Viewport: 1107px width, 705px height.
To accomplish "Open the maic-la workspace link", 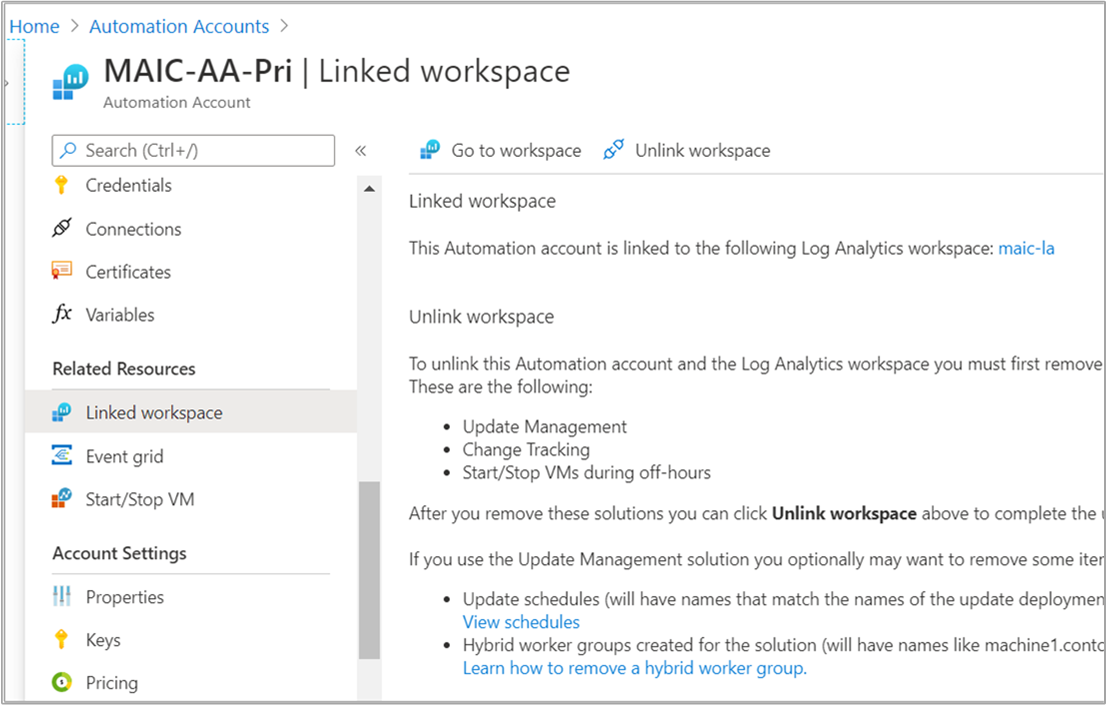I will [1026, 248].
